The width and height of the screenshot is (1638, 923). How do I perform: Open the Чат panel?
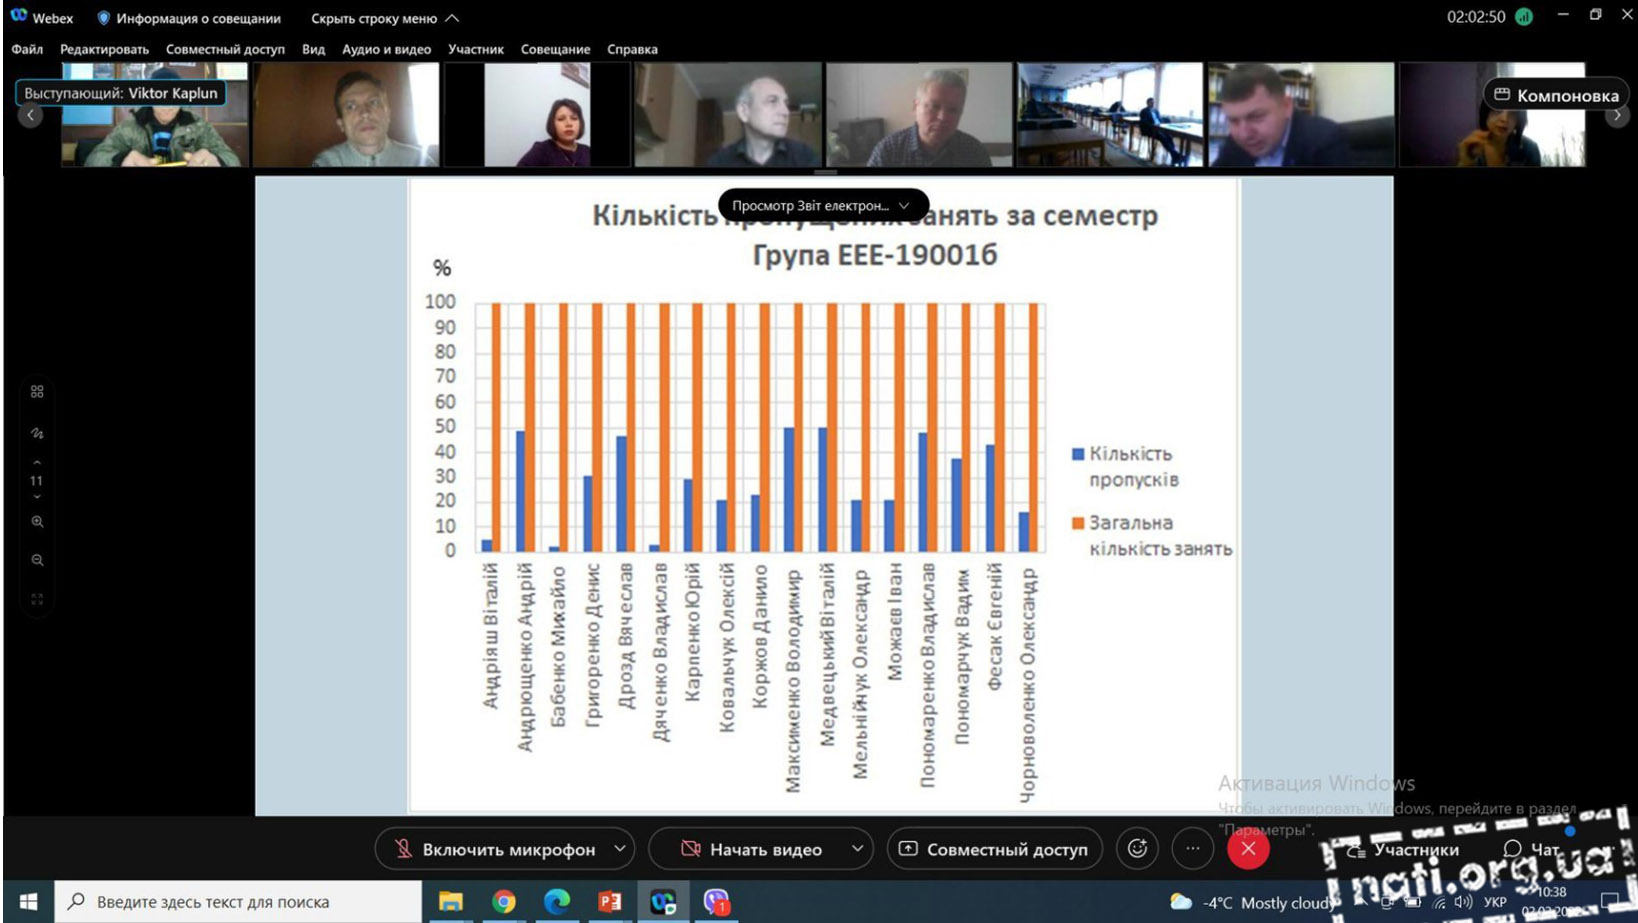pos(1531,849)
